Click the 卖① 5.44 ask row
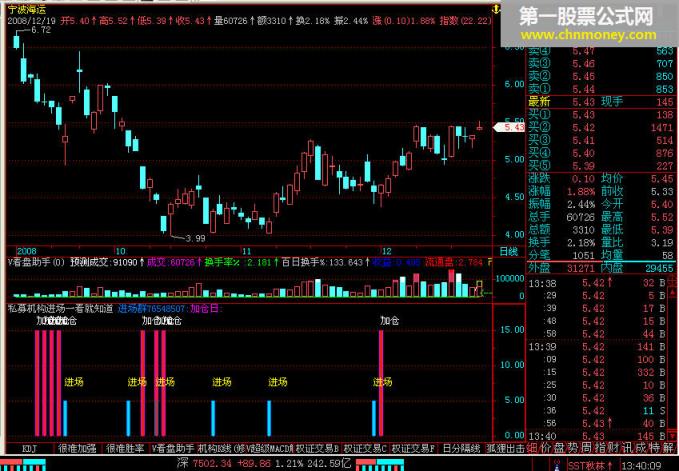Image resolution: width=679 pixels, height=471 pixels. pos(601,89)
